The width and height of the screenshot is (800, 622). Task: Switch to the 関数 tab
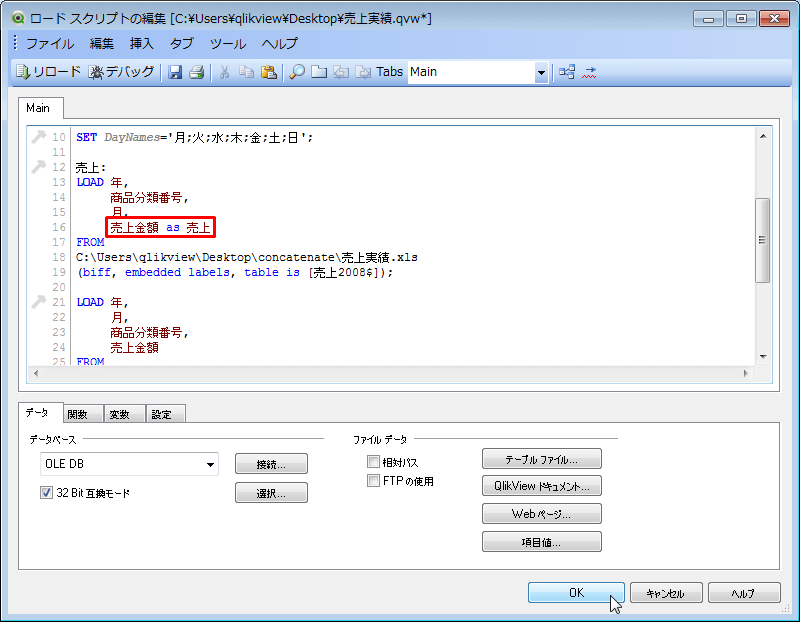tap(77, 414)
